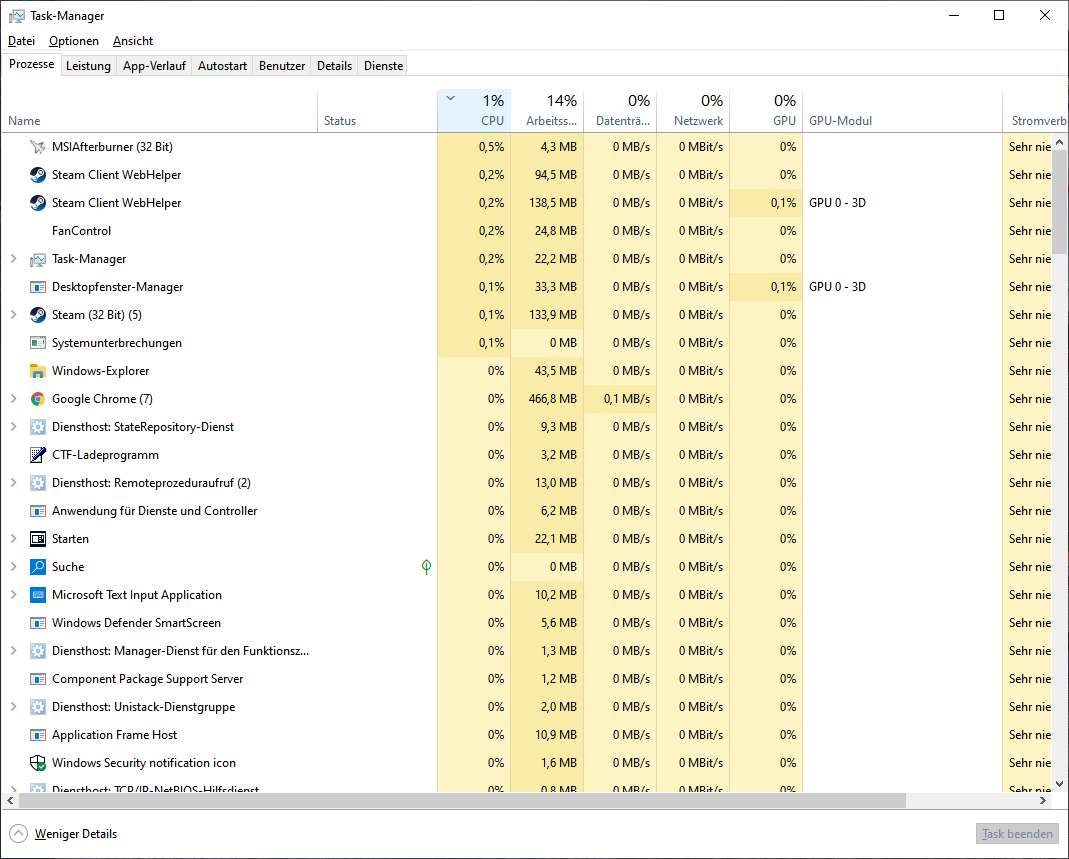Viewport: 1069px width, 859px height.
Task: Click the scroll-right arrow at bottom
Action: [1042, 800]
